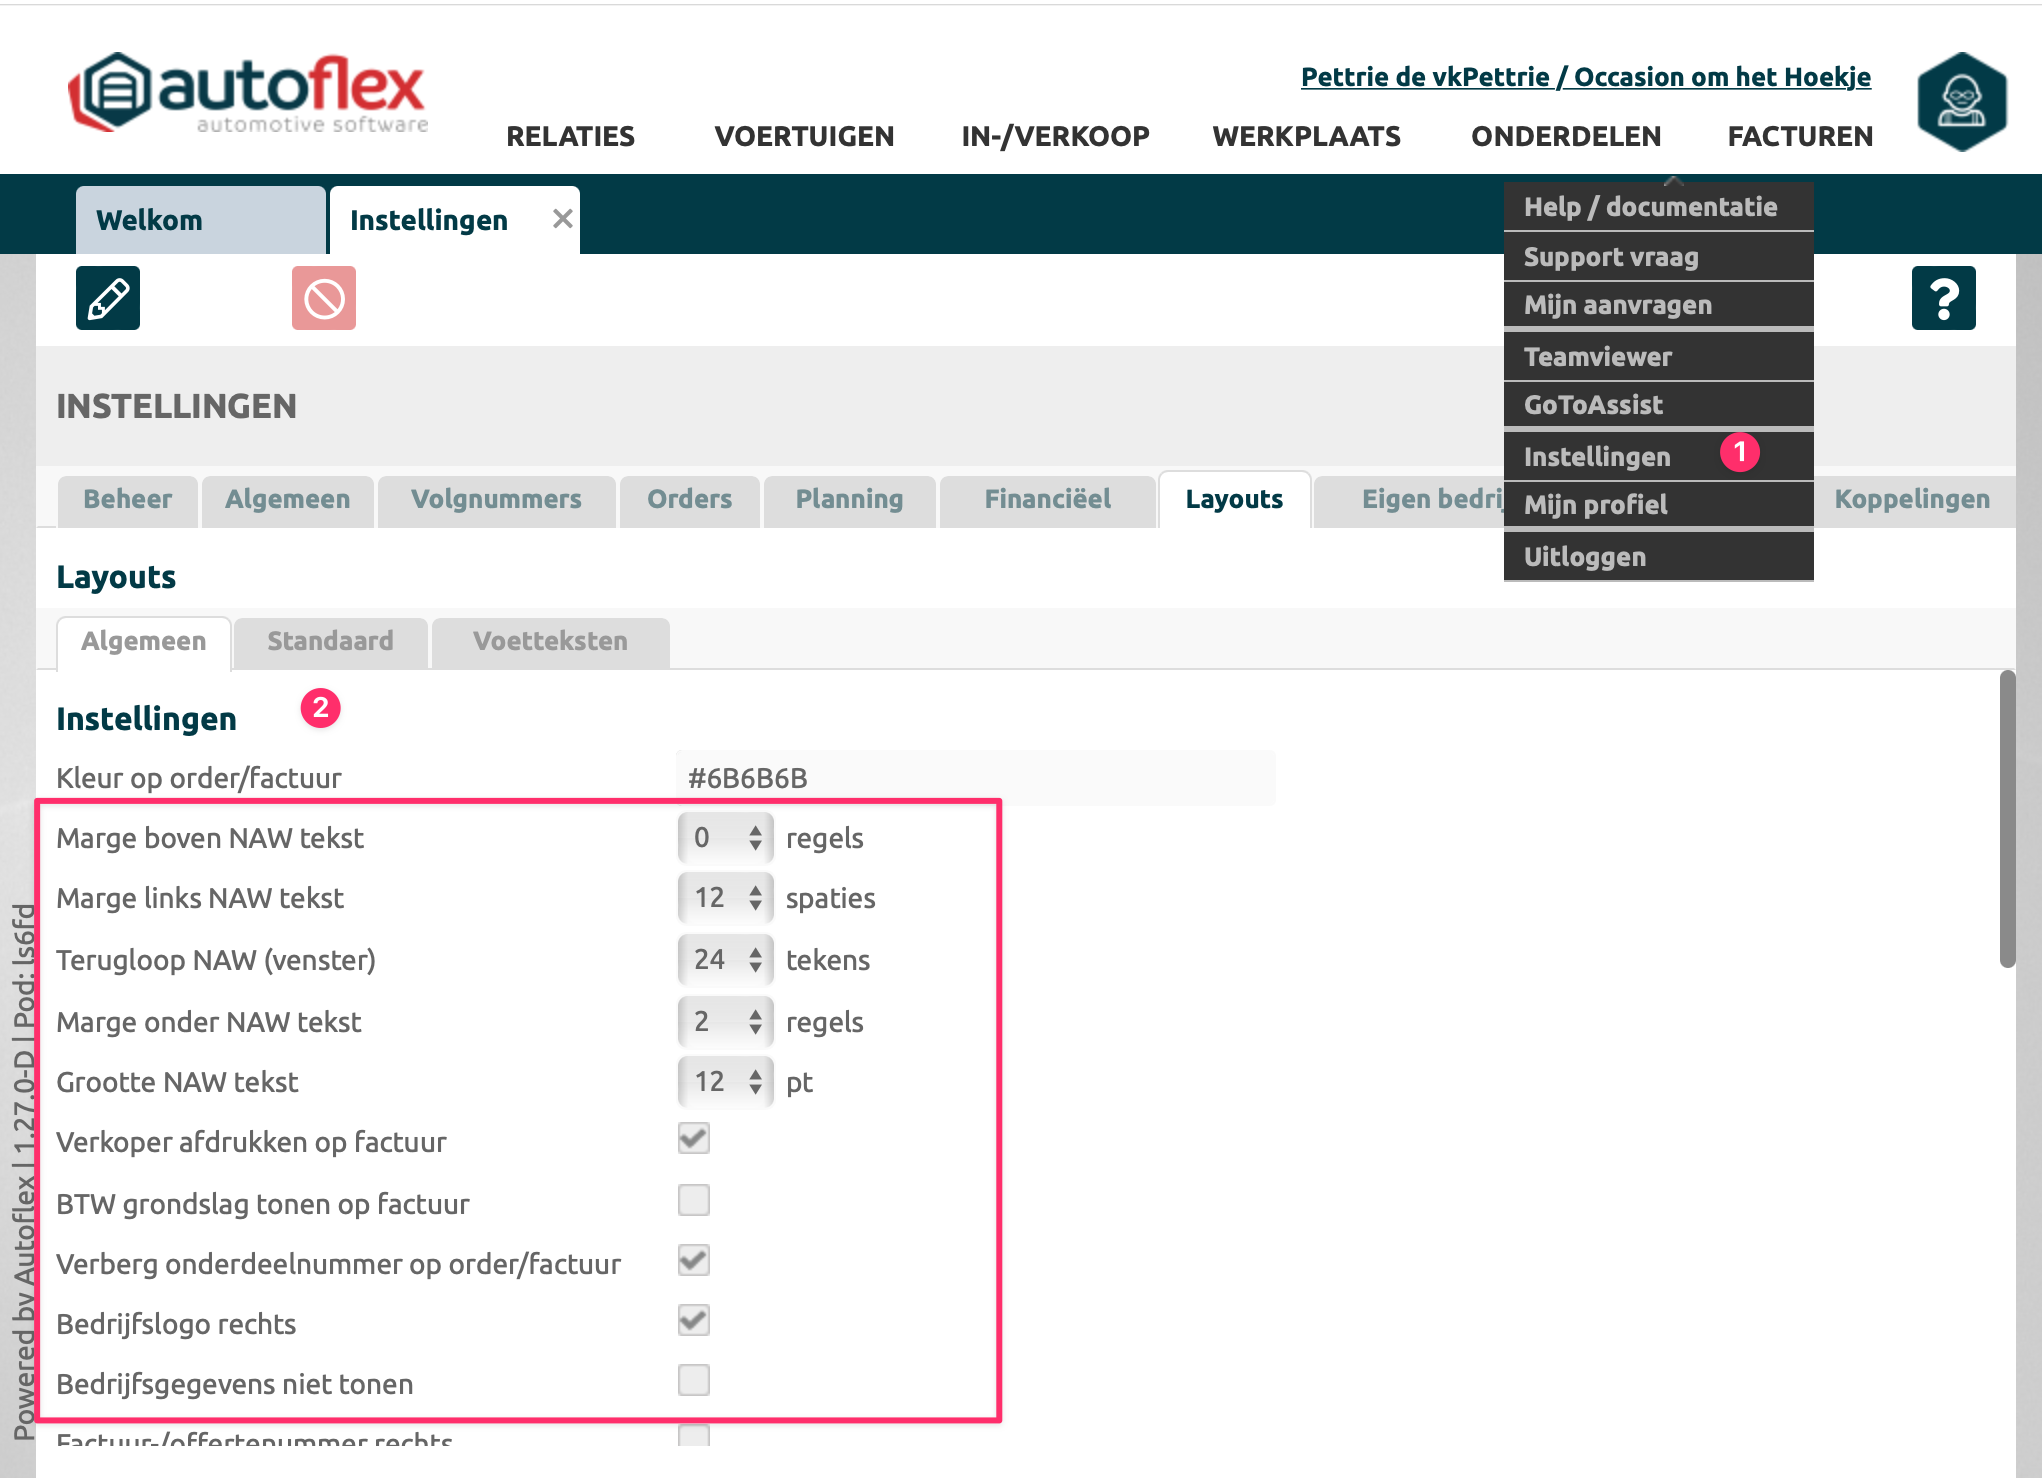Click the vertical scrollbar on right
This screenshot has width=2042, height=1478.
2007,820
